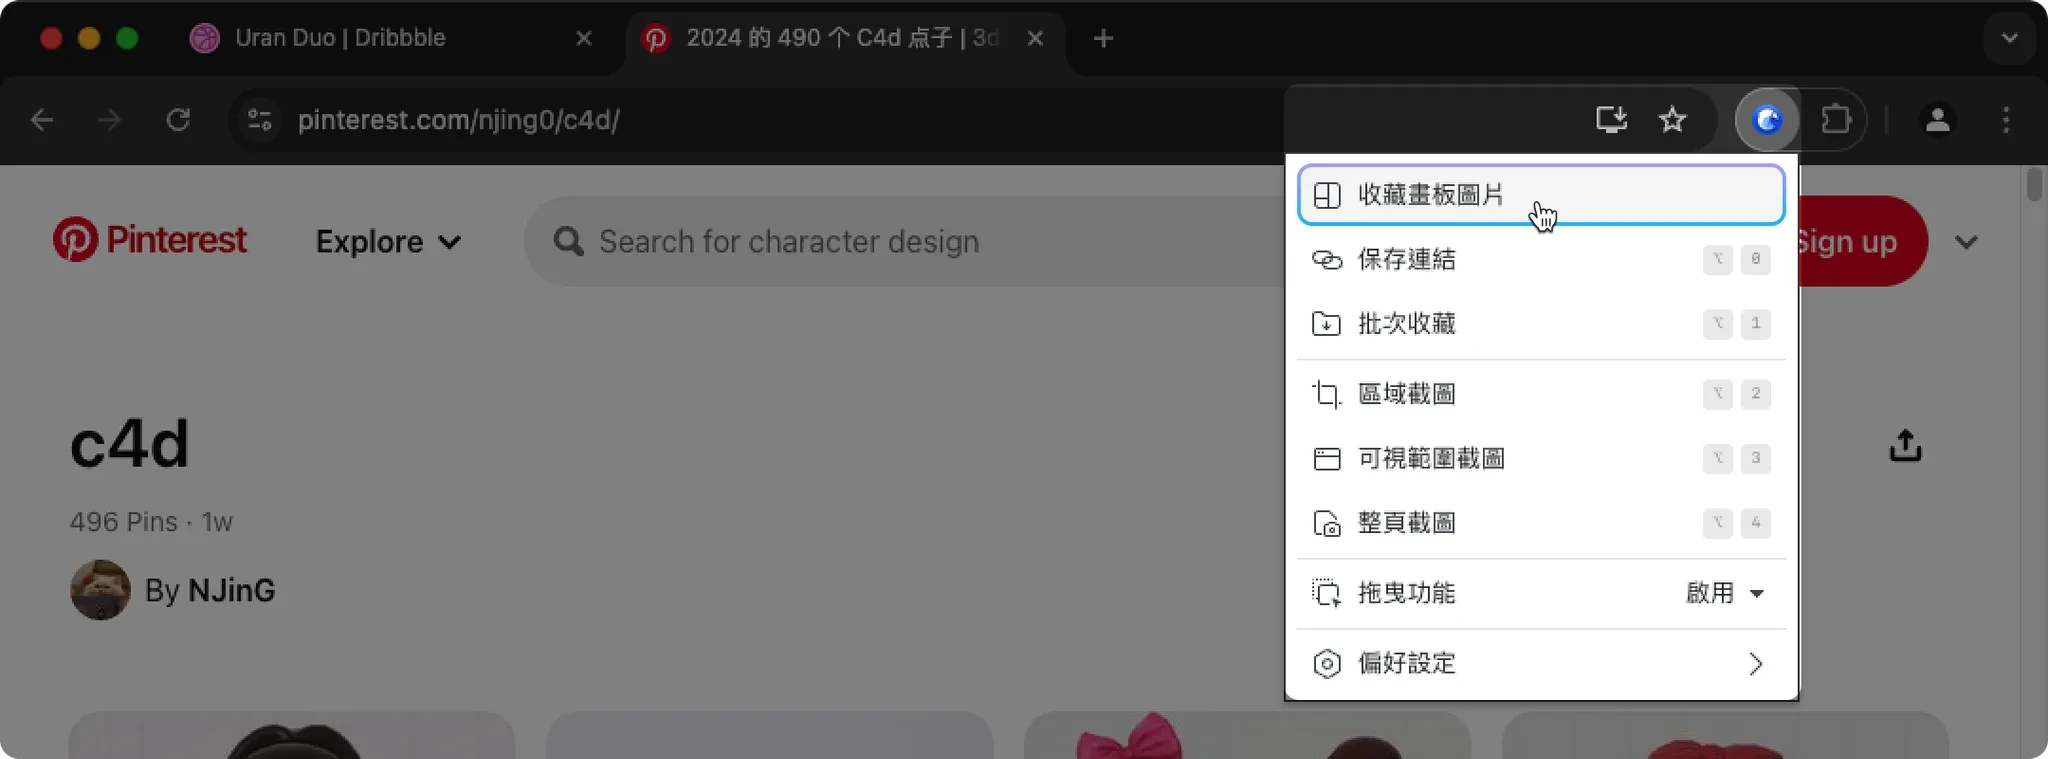The image size is (2048, 759).
Task: Click the install app icon in address bar
Action: 1611,120
